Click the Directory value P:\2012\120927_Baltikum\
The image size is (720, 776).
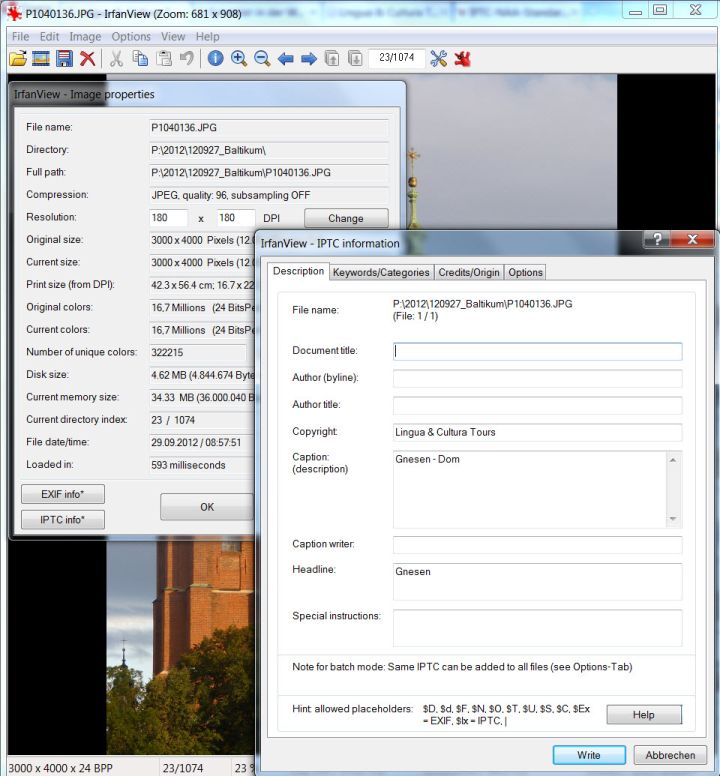tap(269, 150)
